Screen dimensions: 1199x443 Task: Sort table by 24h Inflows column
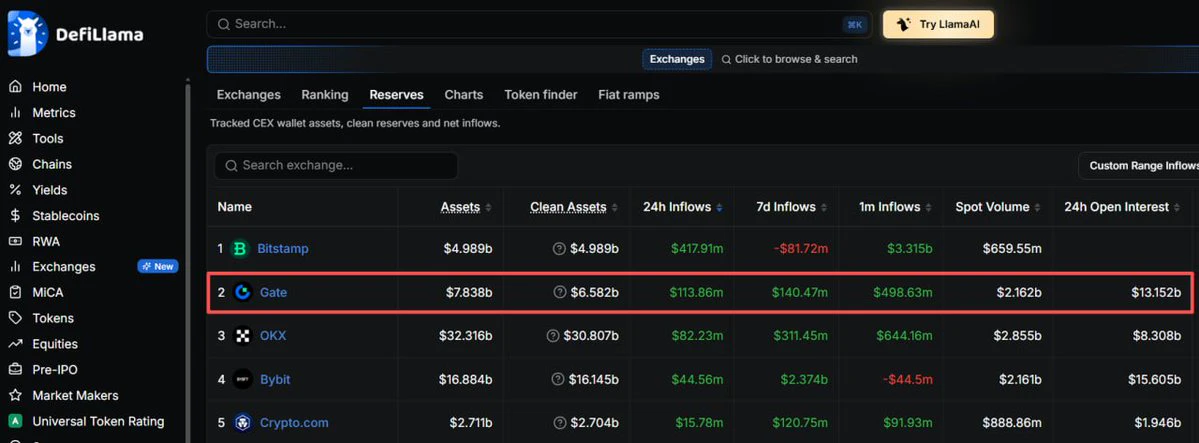(x=682, y=207)
